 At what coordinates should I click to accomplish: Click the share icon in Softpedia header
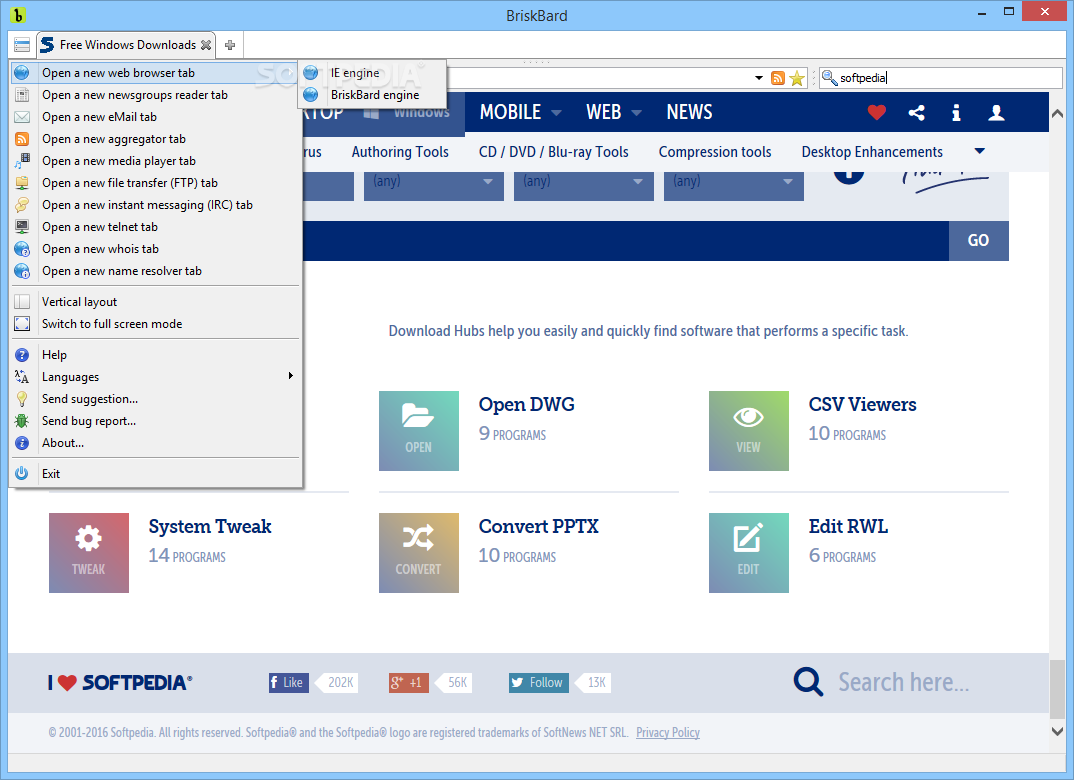pos(916,112)
